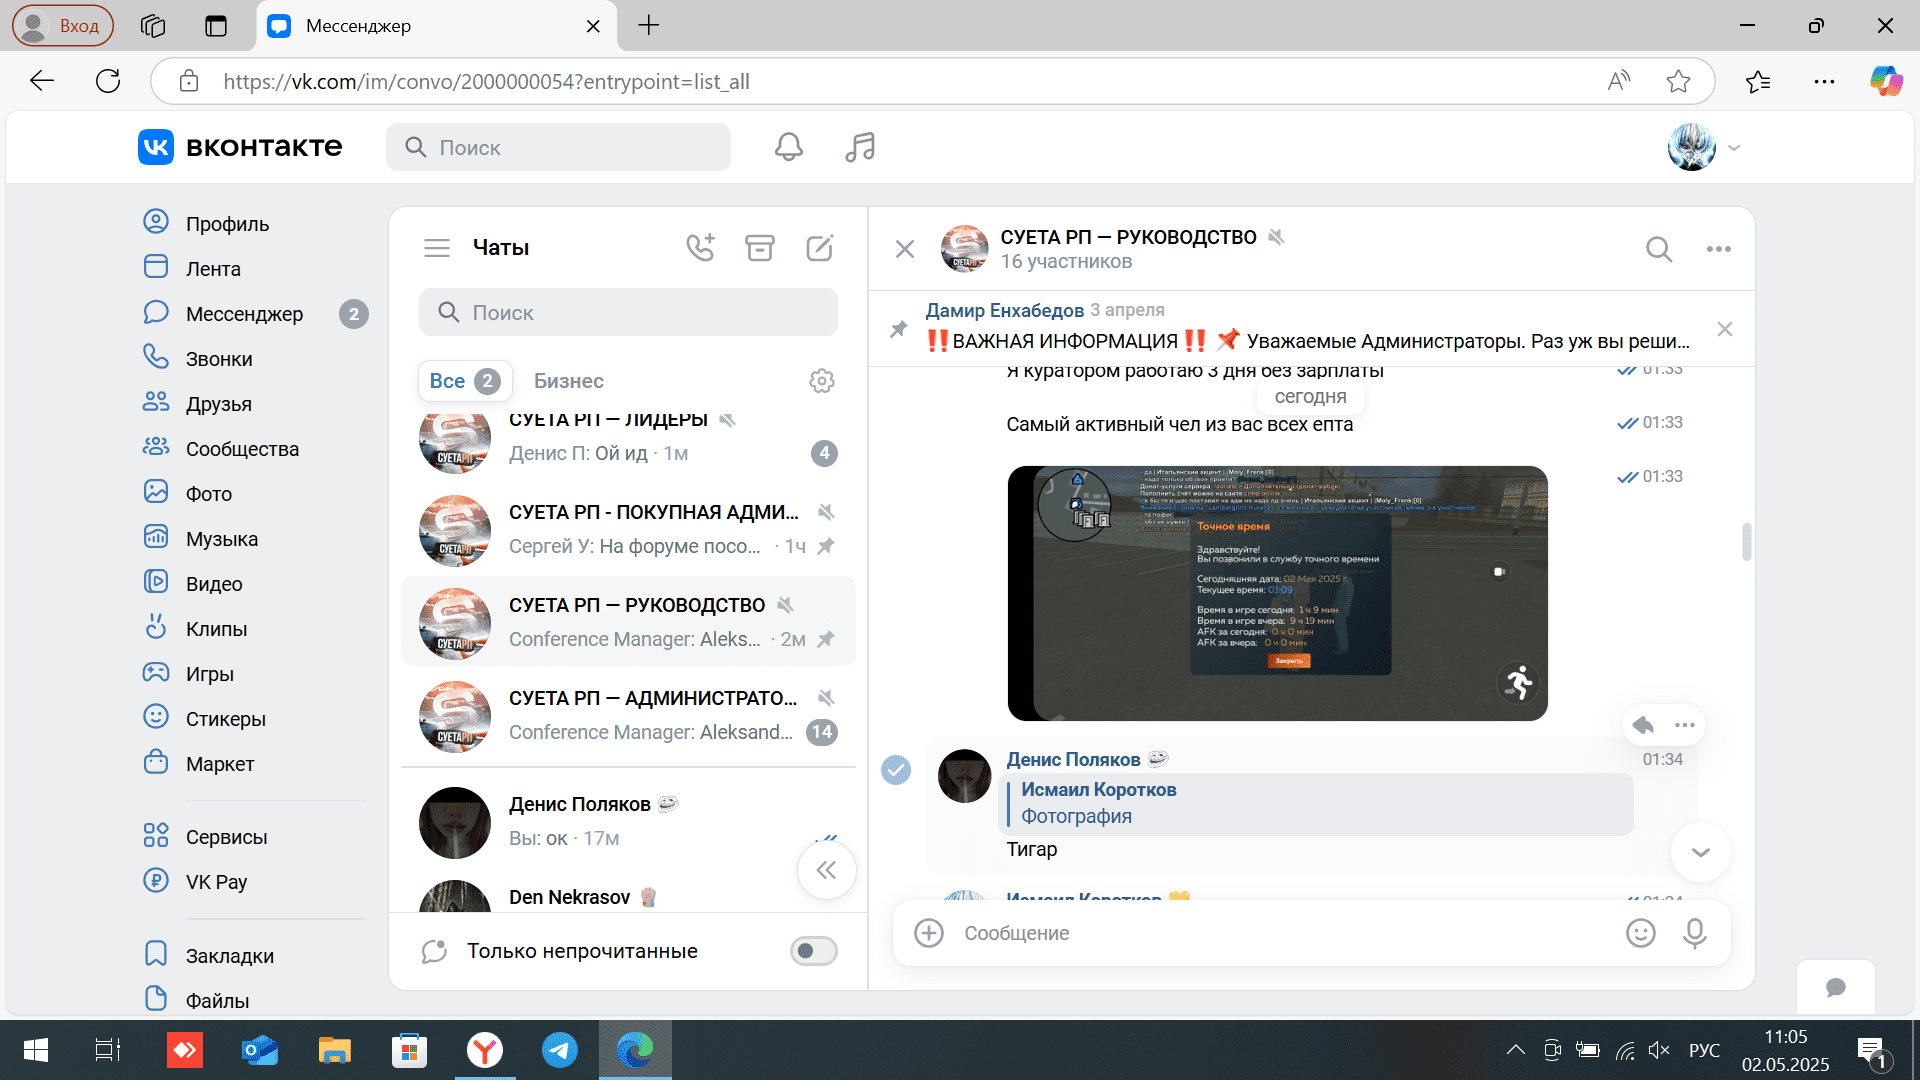Open profile account dropdown arrow
The image size is (1920, 1080).
click(1734, 148)
